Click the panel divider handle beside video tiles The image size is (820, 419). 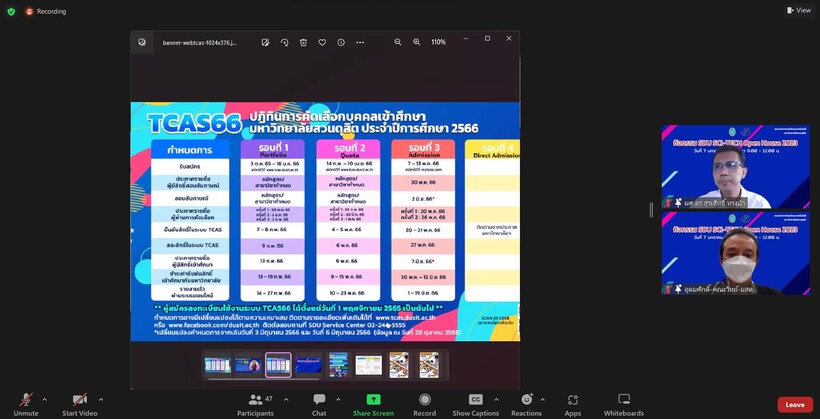click(651, 210)
